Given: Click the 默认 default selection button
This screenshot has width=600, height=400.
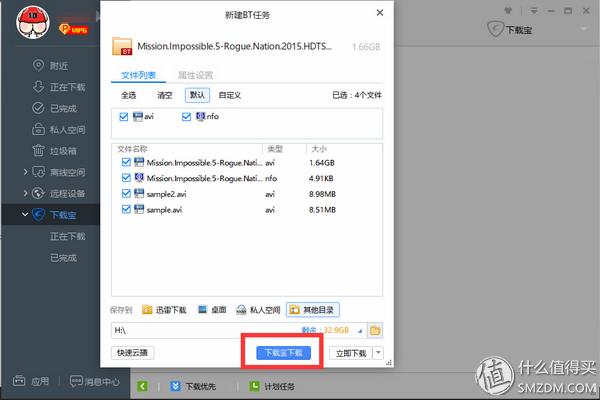Looking at the screenshot, I should point(197,95).
